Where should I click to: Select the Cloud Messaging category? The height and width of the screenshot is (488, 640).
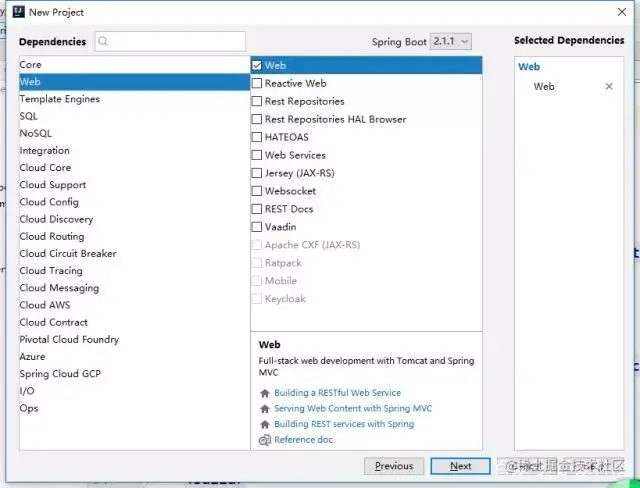pyautogui.click(x=134, y=288)
